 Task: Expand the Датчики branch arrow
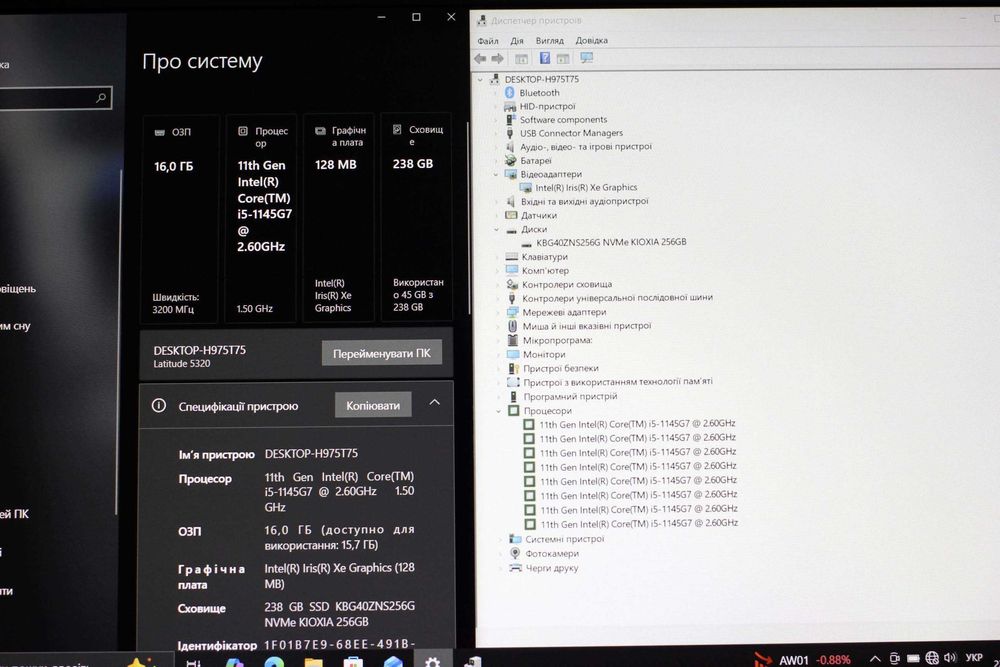pos(497,216)
